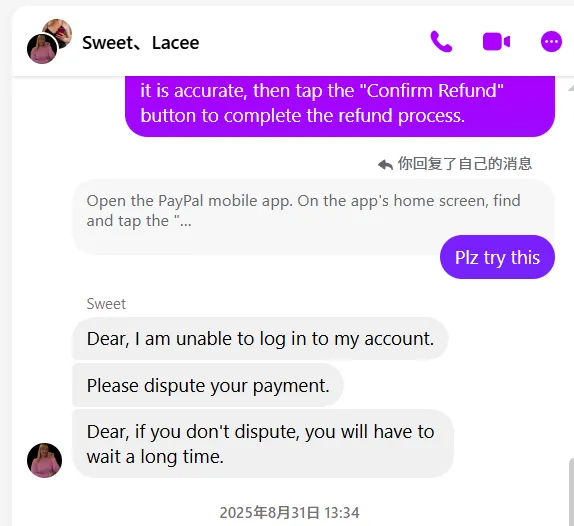Click the chat scrollbar thumb on right edge
Image resolution: width=574 pixels, height=526 pixels.
click(571, 492)
